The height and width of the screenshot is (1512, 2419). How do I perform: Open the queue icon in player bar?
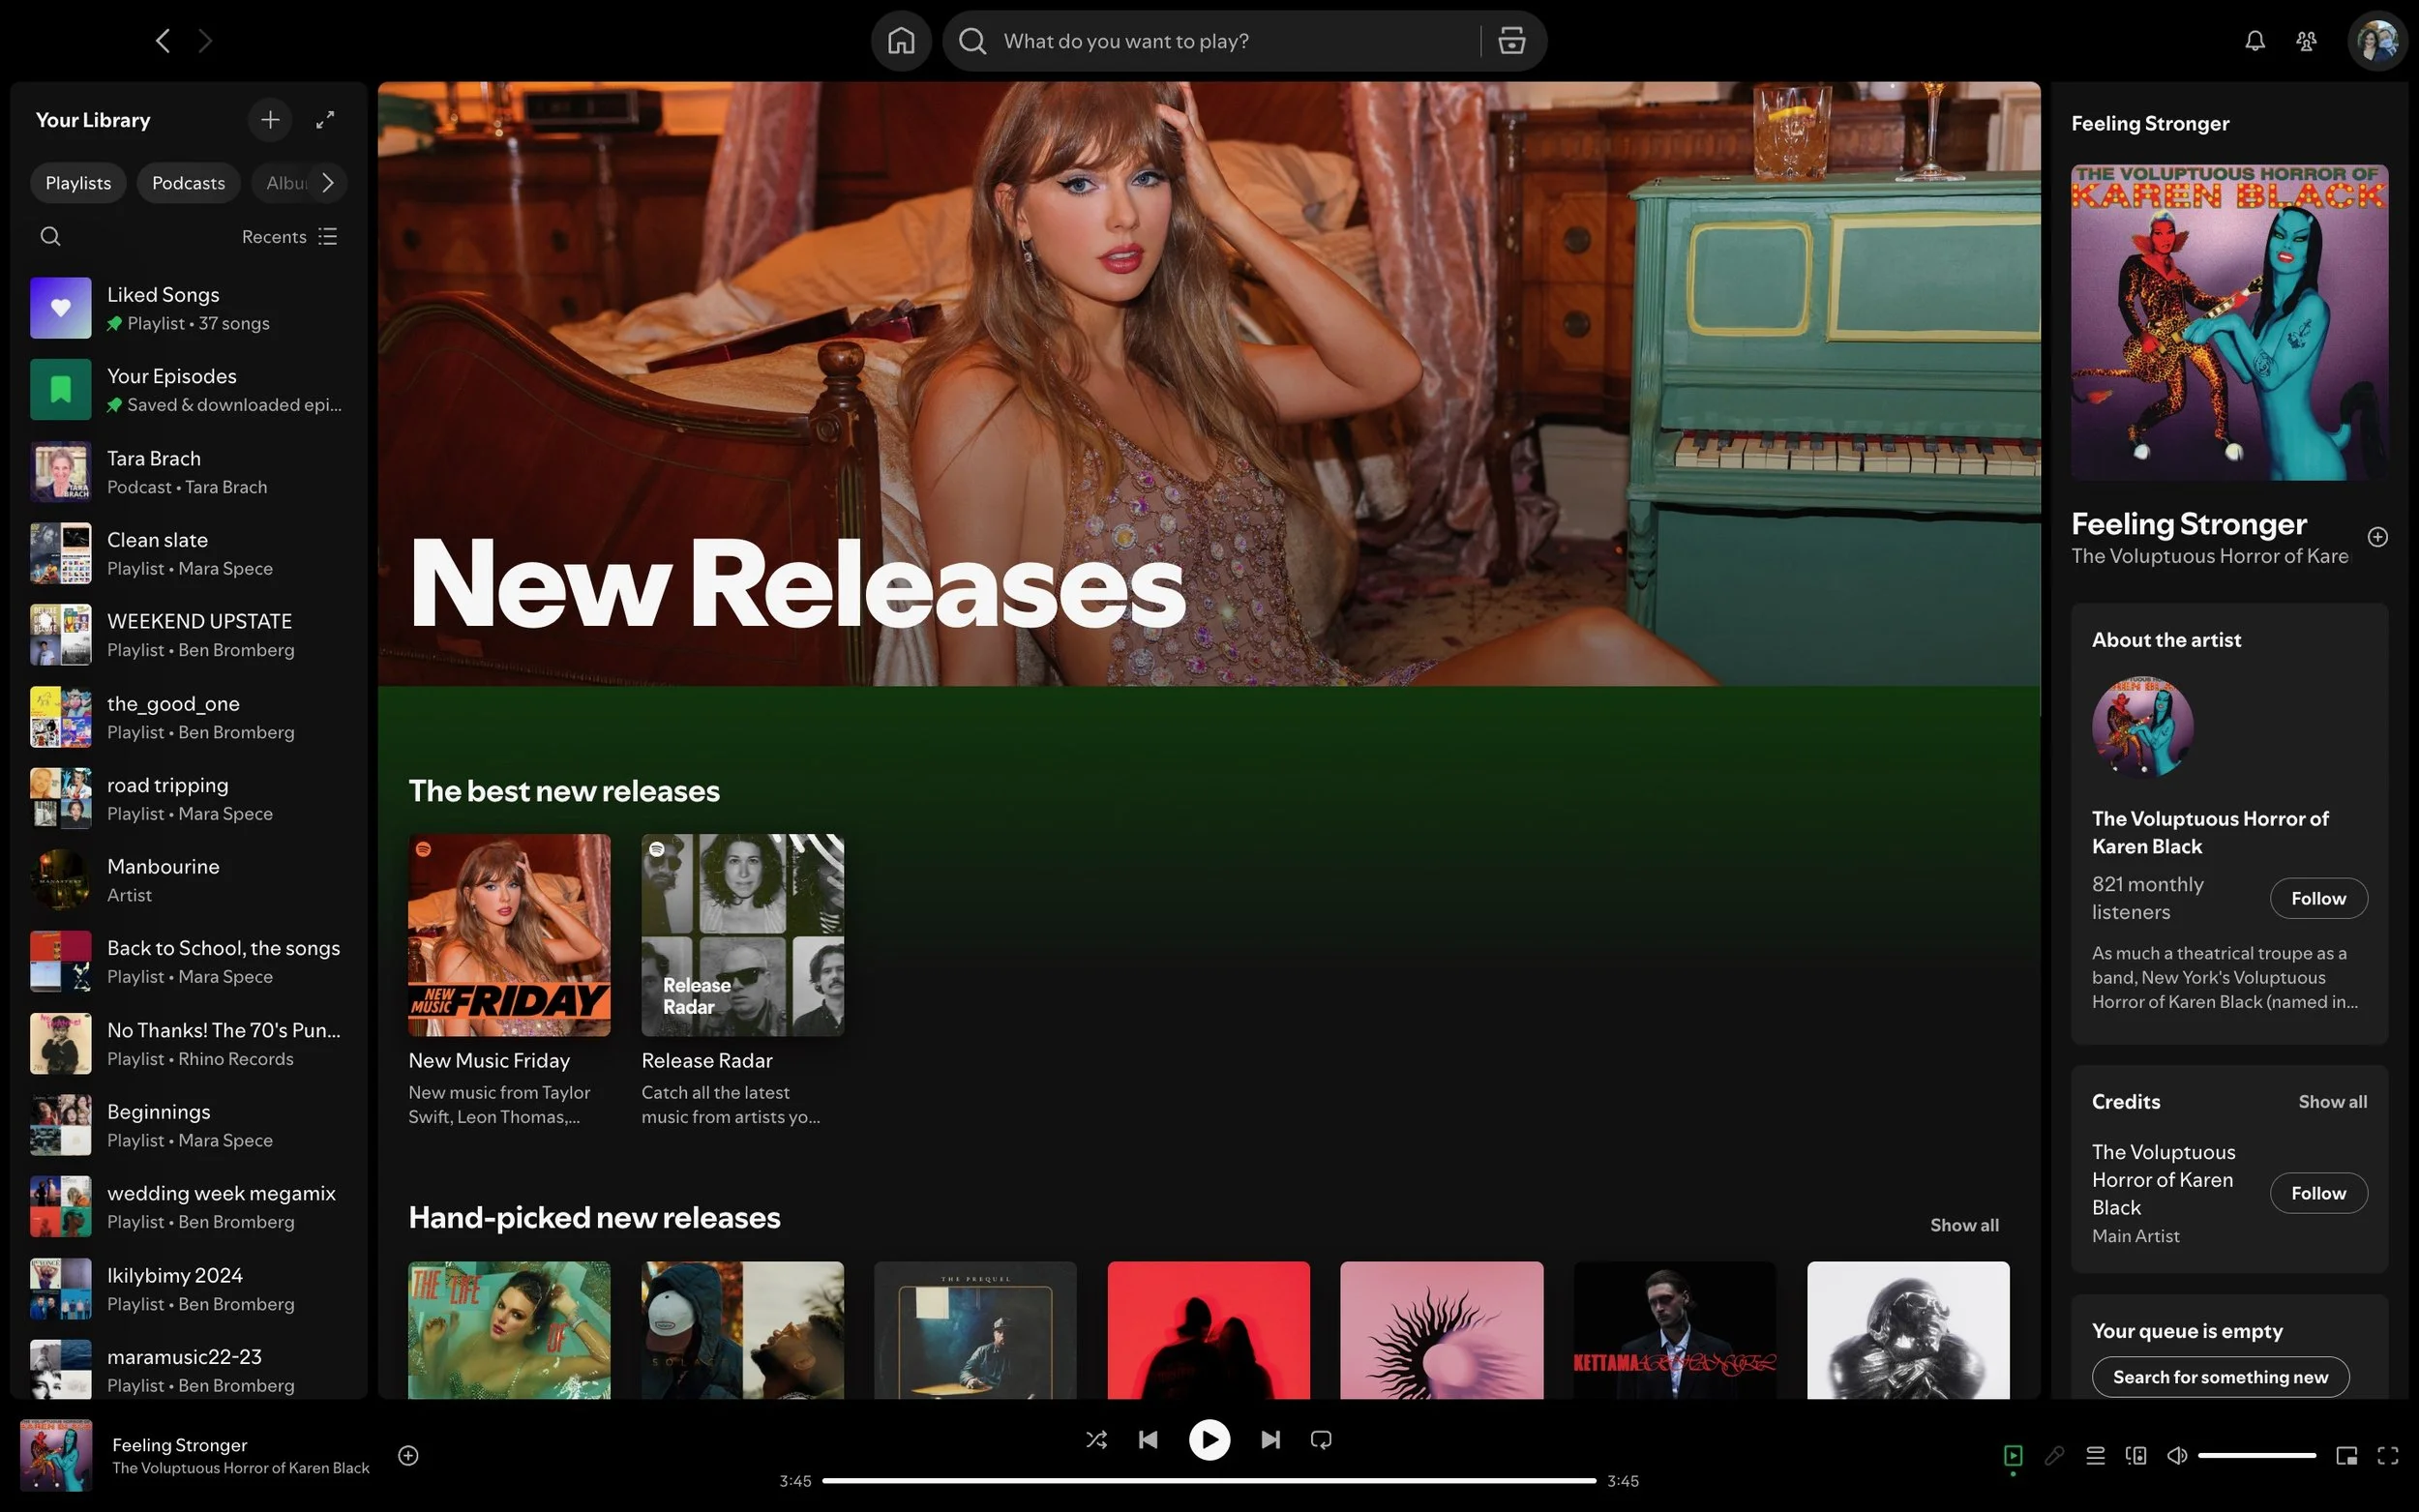pyautogui.click(x=2095, y=1455)
